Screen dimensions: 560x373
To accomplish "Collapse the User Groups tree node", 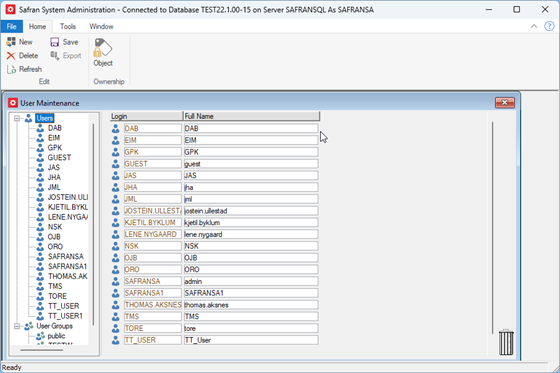I will 17,326.
